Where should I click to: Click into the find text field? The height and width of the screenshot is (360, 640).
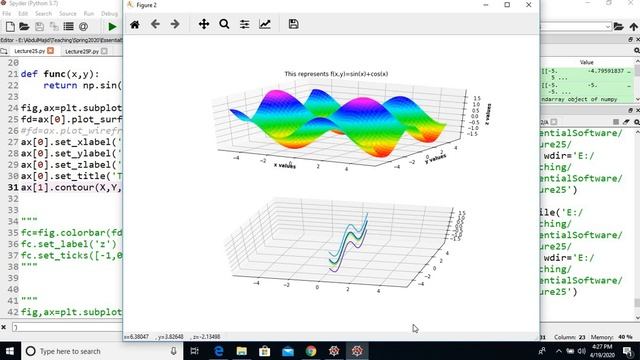point(67,327)
